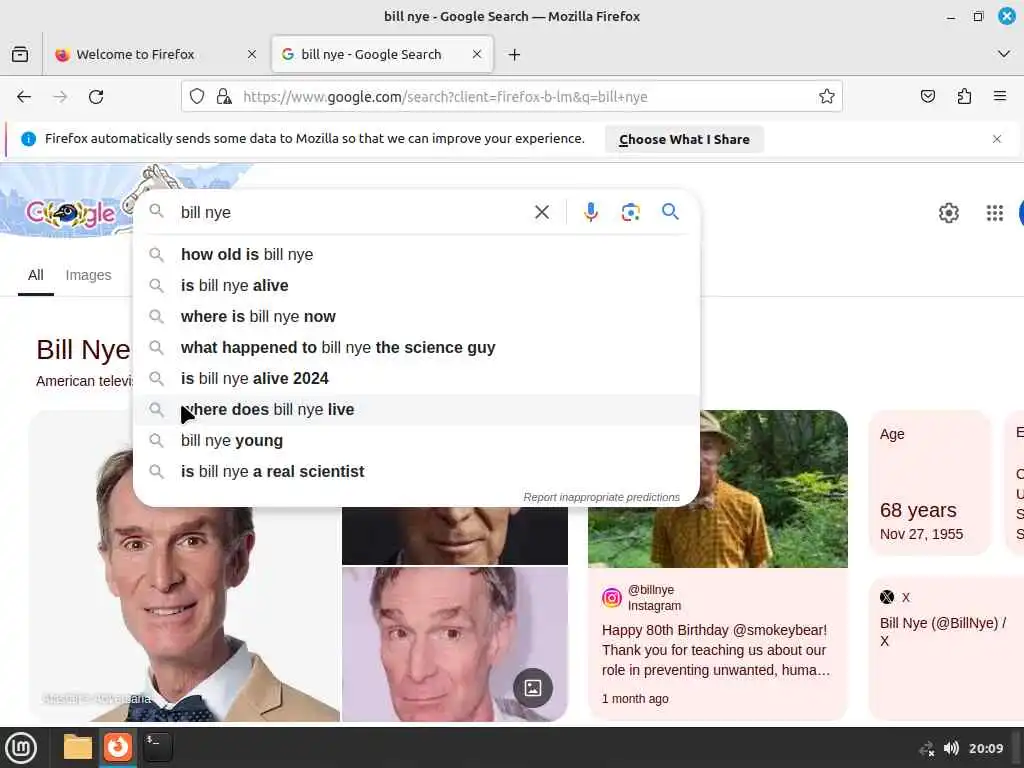This screenshot has width=1024, height=768.
Task: Pick what happened to bill nye suggestion
Action: (416, 347)
